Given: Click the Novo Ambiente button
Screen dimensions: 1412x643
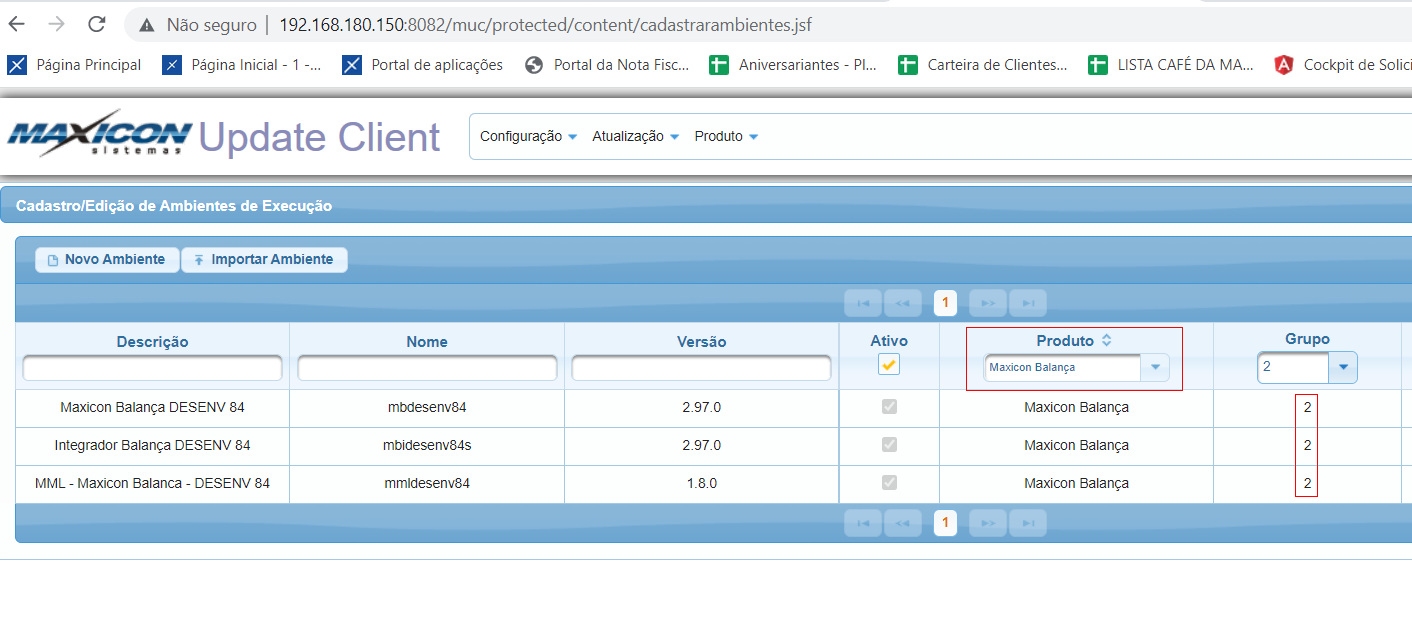Looking at the screenshot, I should (x=107, y=259).
